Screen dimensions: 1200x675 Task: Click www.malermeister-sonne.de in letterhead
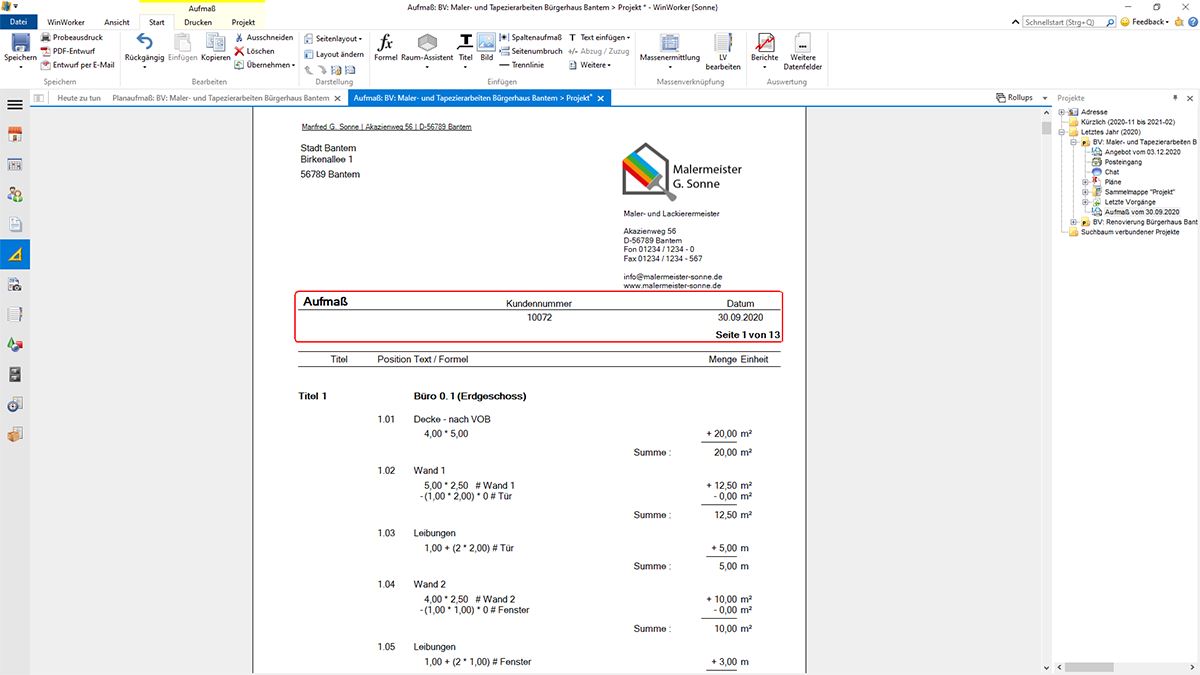(673, 285)
